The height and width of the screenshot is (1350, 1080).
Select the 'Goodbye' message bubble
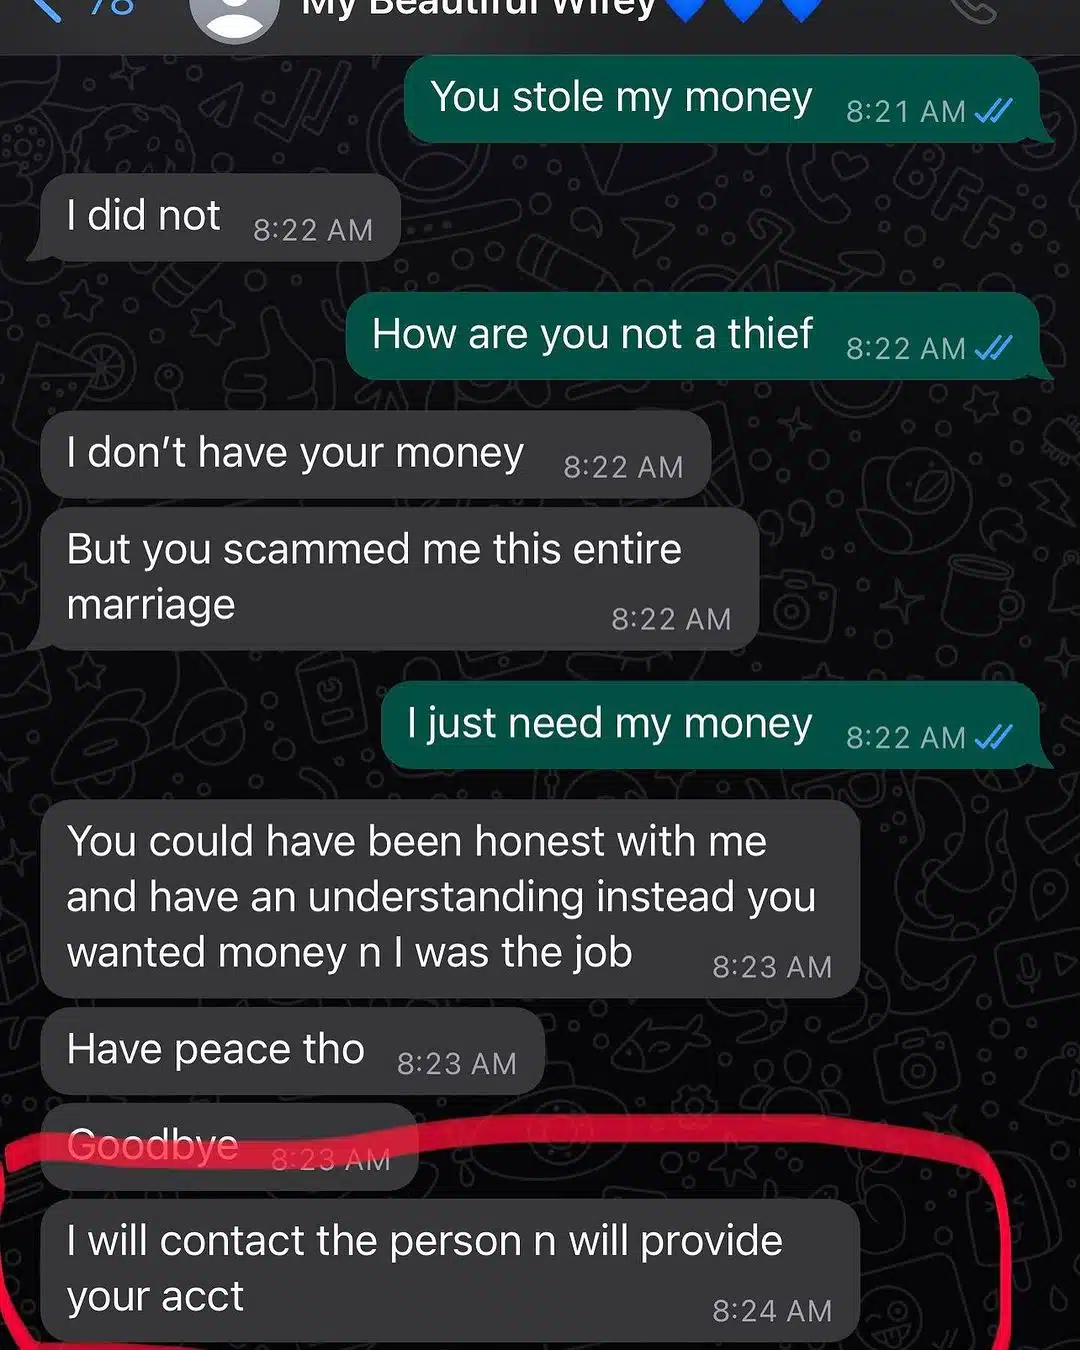pos(229,1147)
